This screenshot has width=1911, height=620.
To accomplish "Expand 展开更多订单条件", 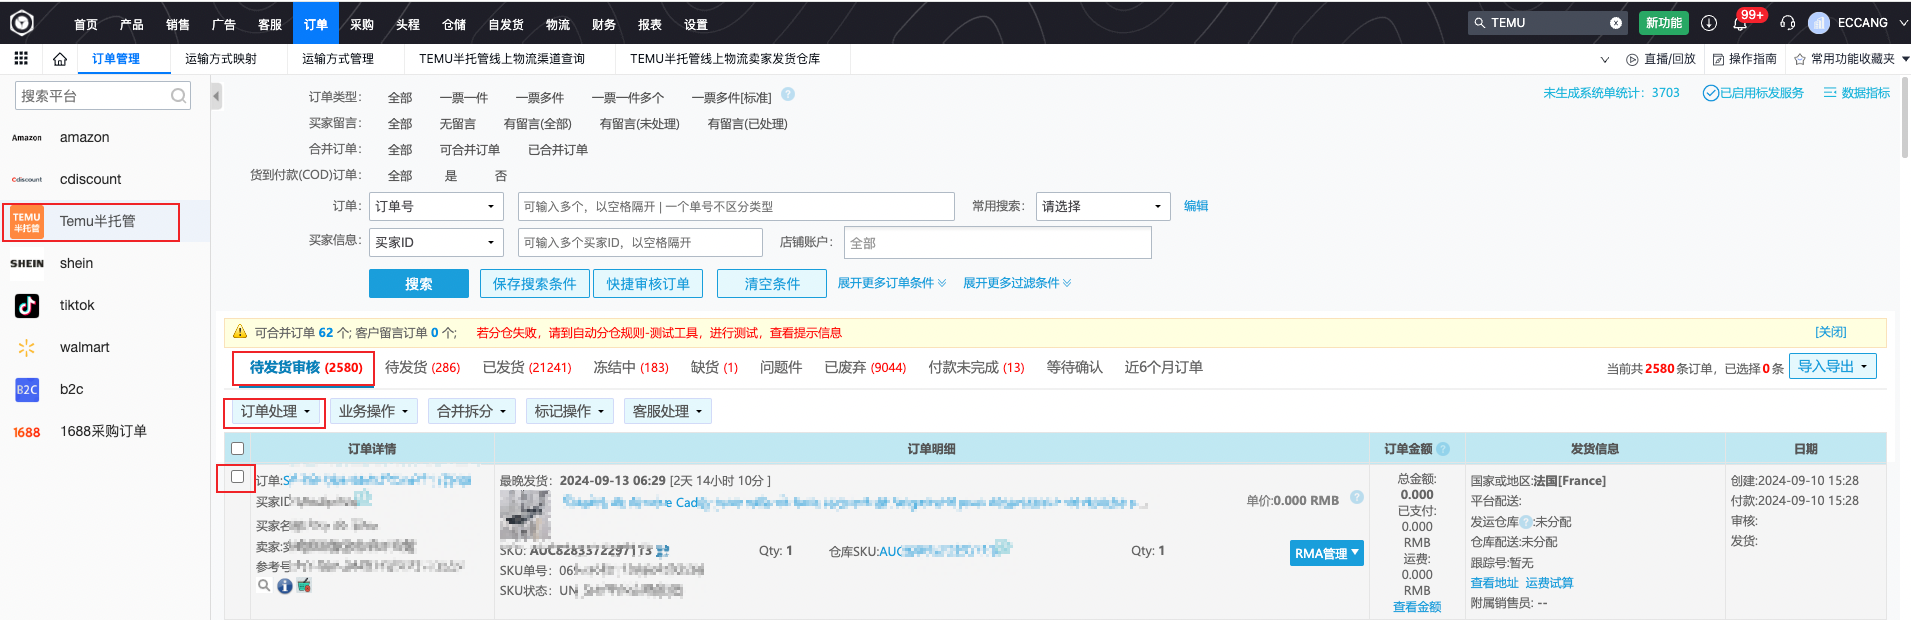I will 891,283.
